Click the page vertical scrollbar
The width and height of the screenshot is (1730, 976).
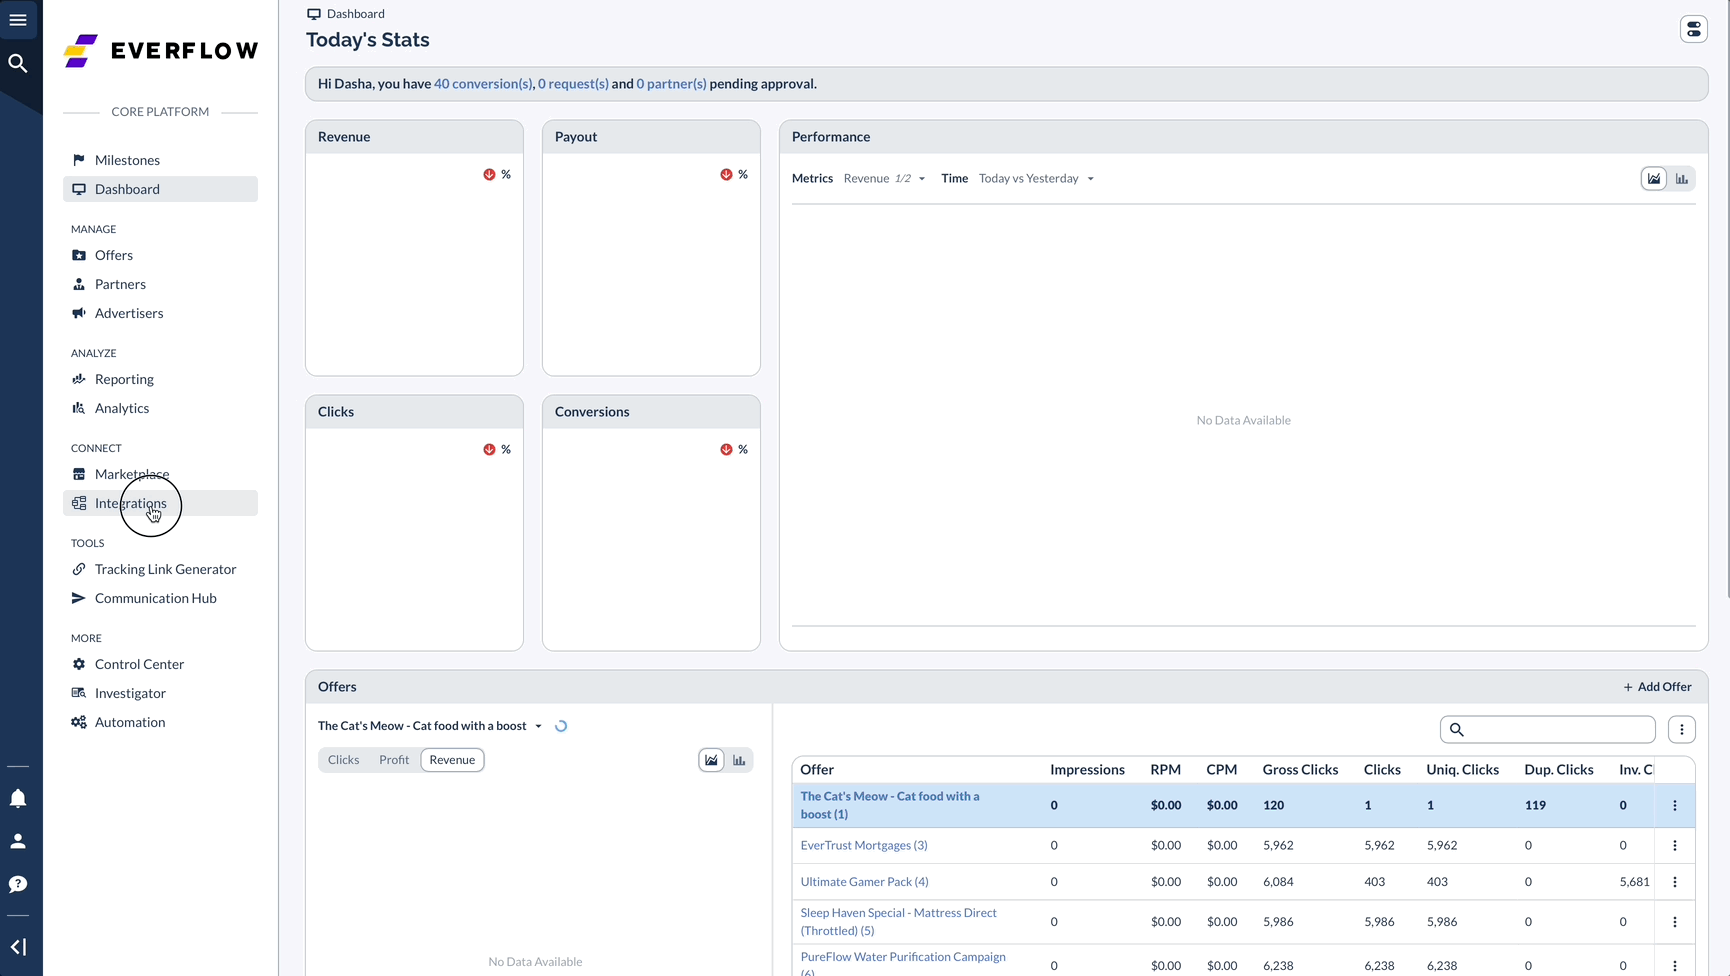pos(1726,300)
